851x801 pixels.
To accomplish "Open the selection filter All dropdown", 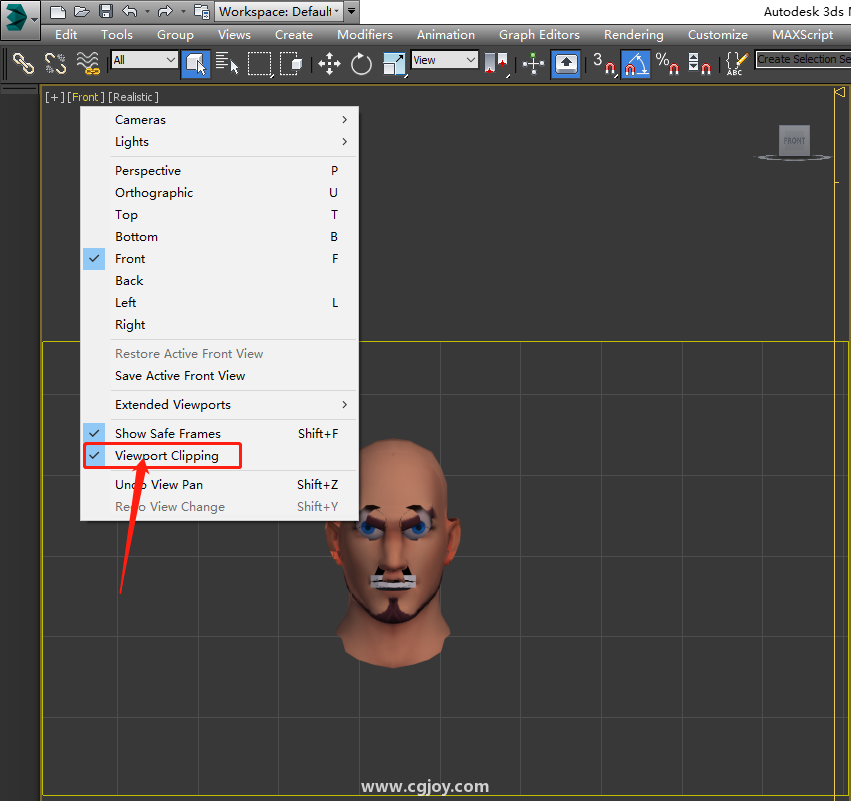I will pos(144,60).
